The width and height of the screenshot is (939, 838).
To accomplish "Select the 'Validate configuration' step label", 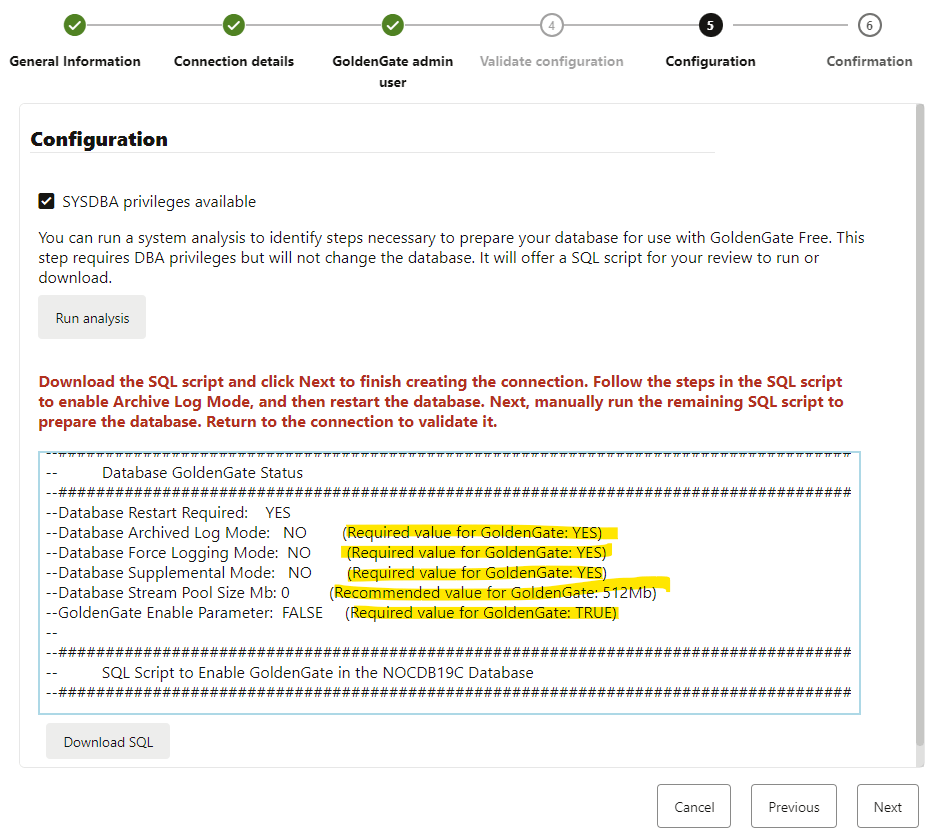I will tap(551, 61).
